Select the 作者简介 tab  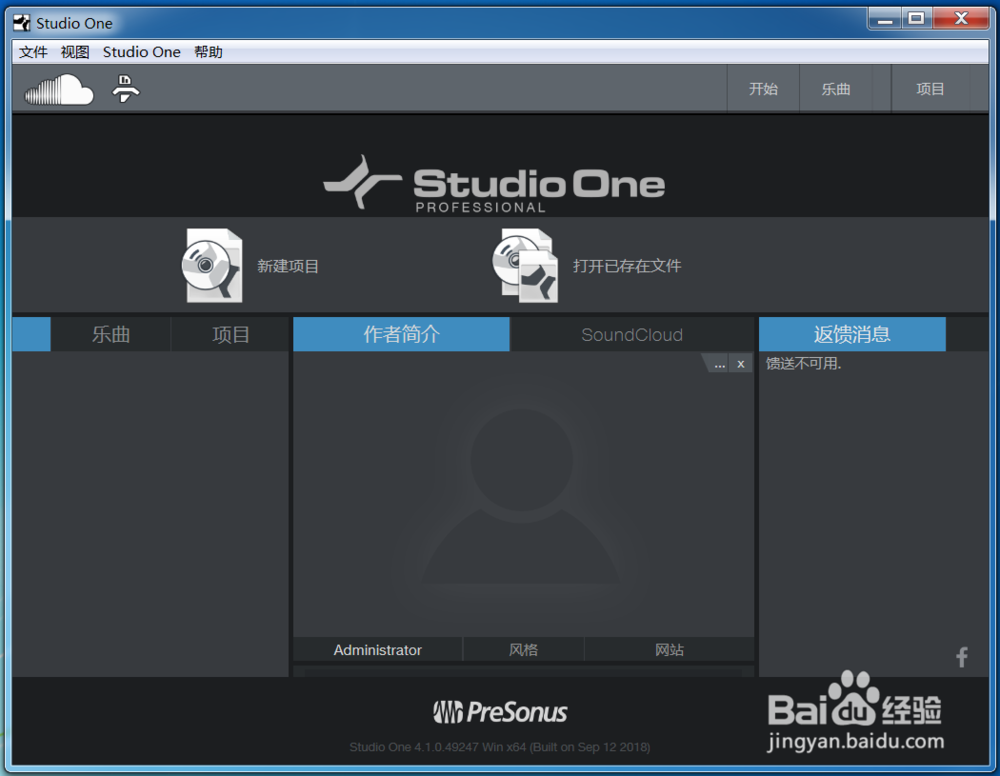coord(401,334)
